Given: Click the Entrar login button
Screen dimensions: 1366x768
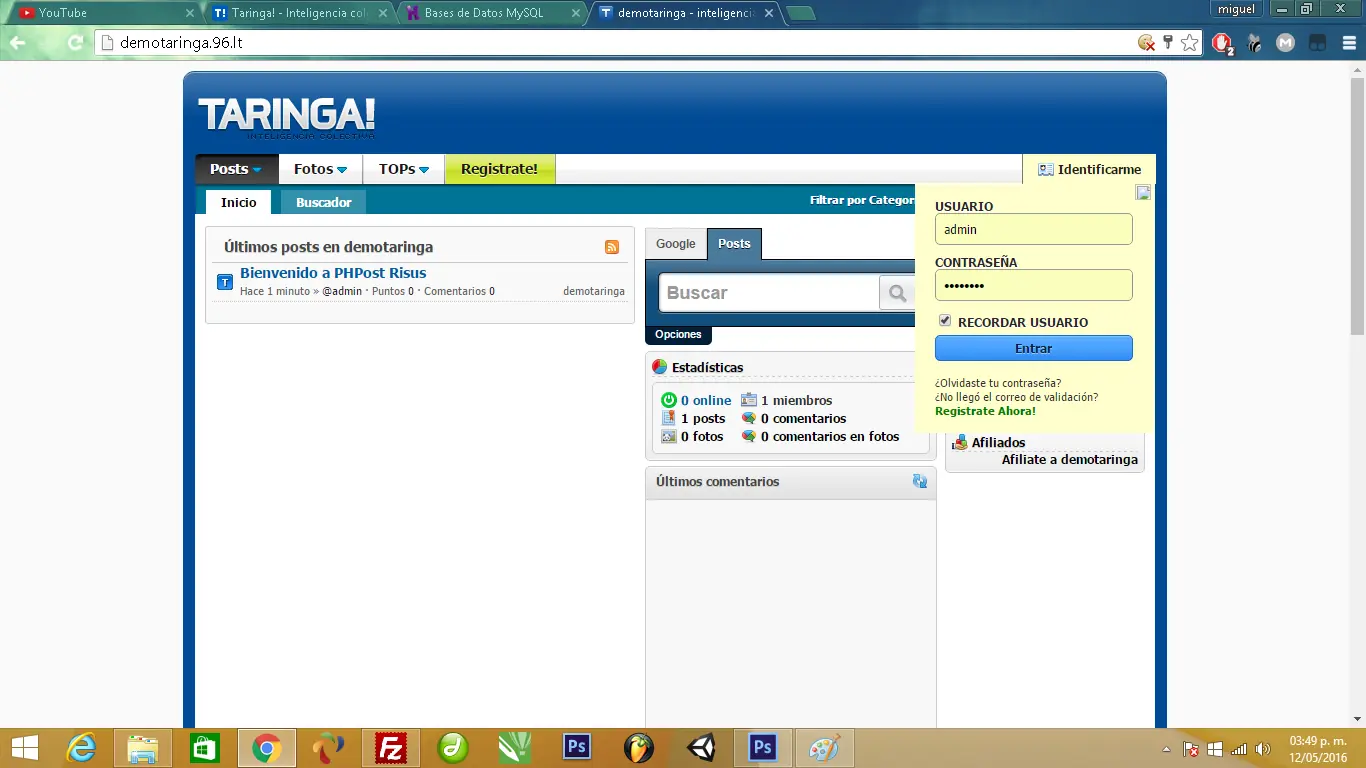Looking at the screenshot, I should 1033,348.
